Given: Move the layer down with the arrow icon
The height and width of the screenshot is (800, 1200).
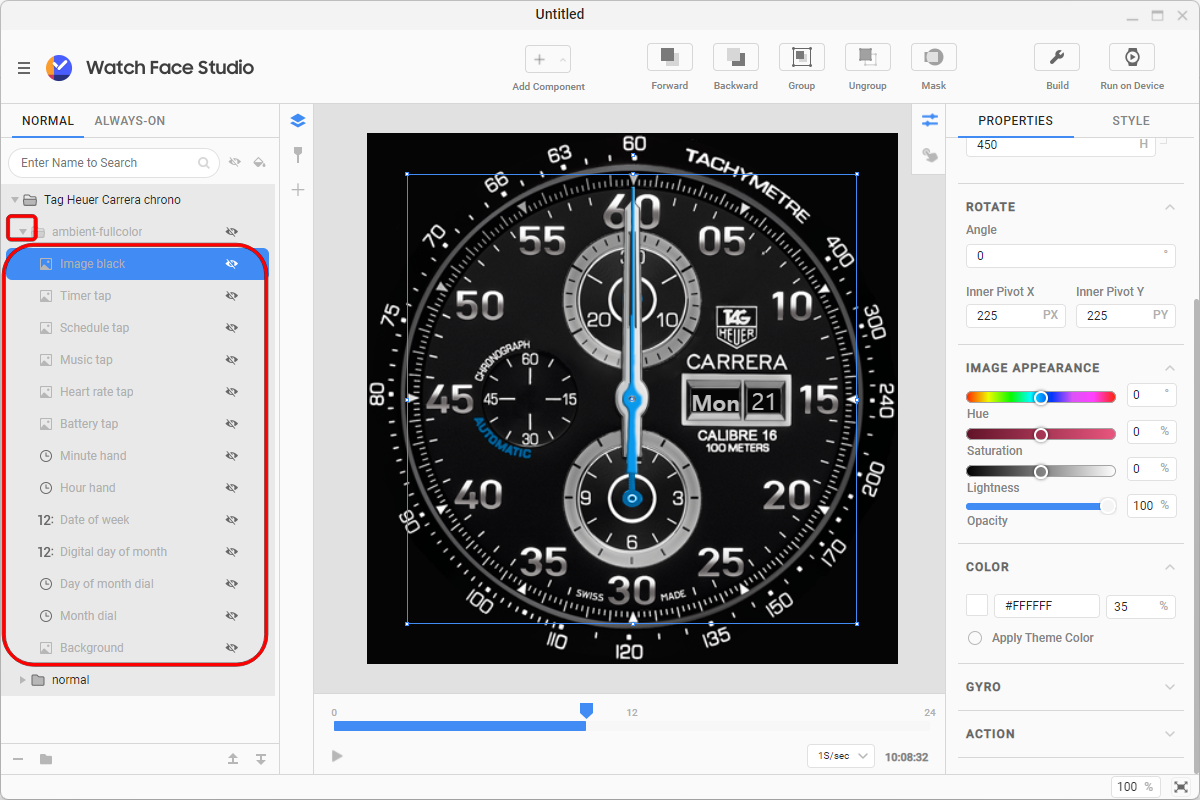Looking at the screenshot, I should click(261, 759).
